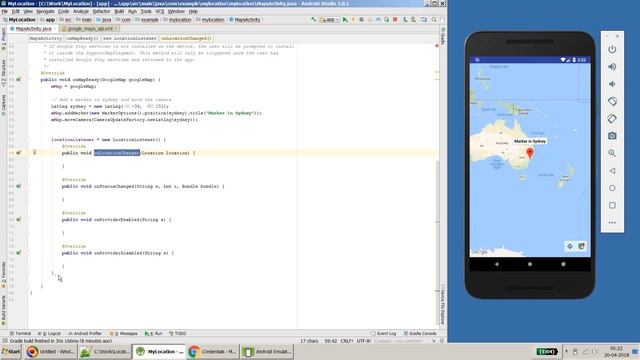Click override gutter icon beside onProviderEnabled
Screen dimensions: 640x360
[18, 220]
